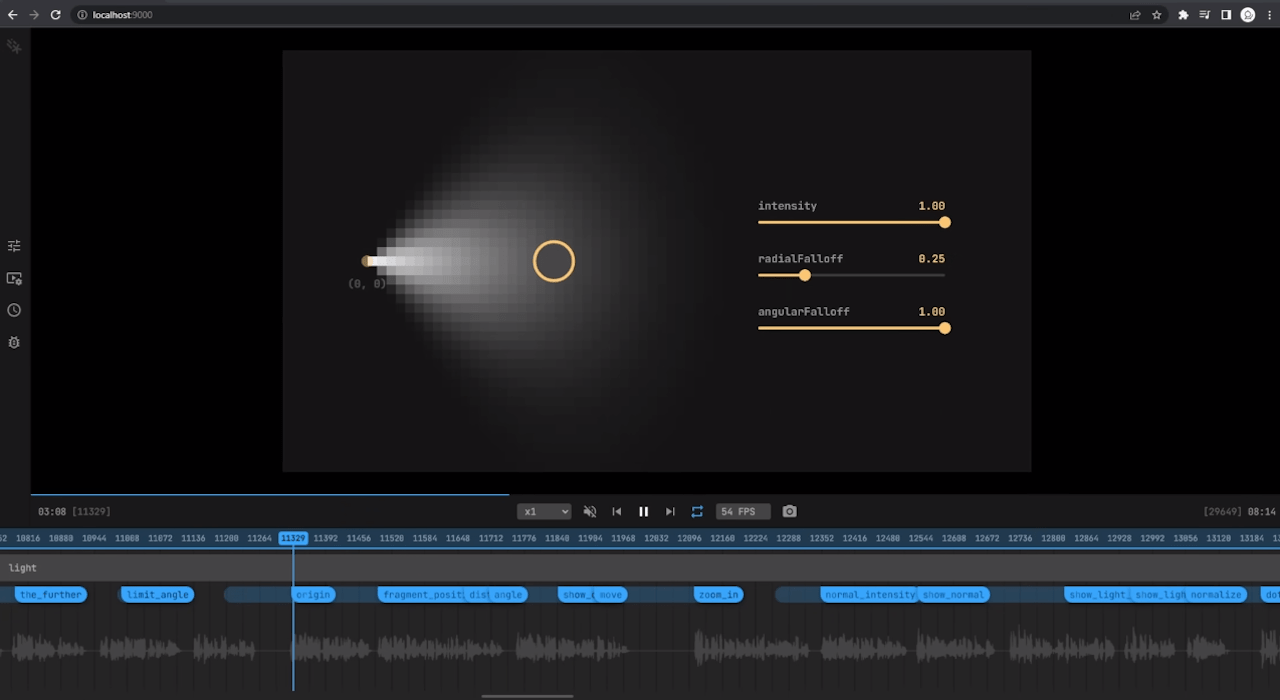Toggle loop playback mode
This screenshot has width=1280, height=700.
coord(697,511)
